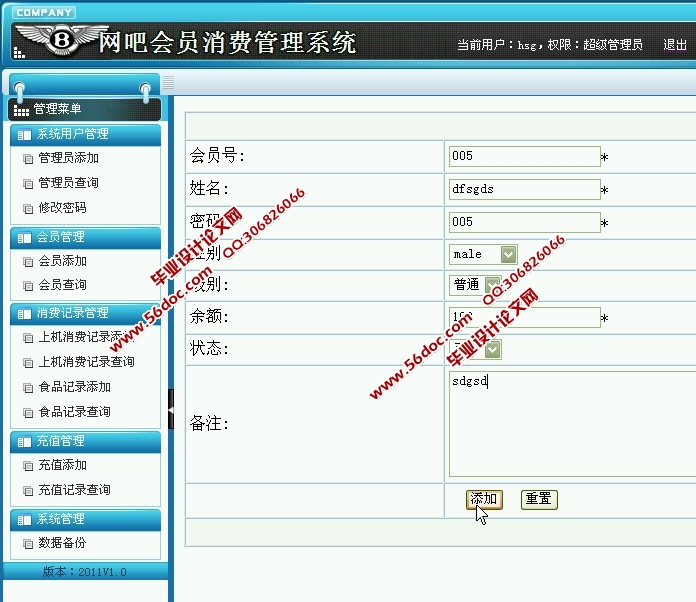Open 管理员查询 in the menu
This screenshot has height=602, width=696.
point(68,183)
